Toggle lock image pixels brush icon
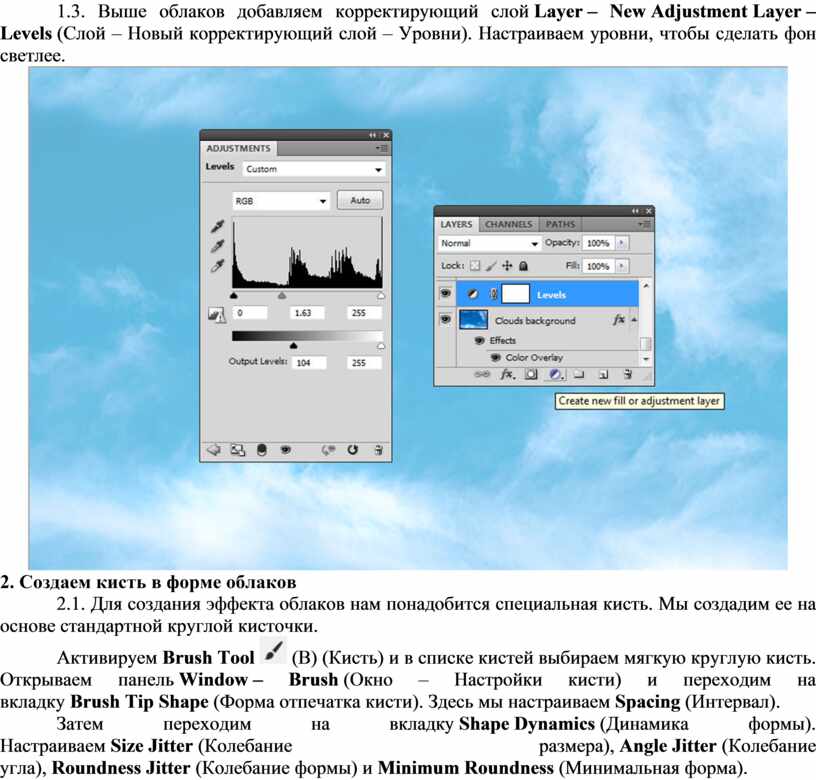 pyautogui.click(x=491, y=266)
